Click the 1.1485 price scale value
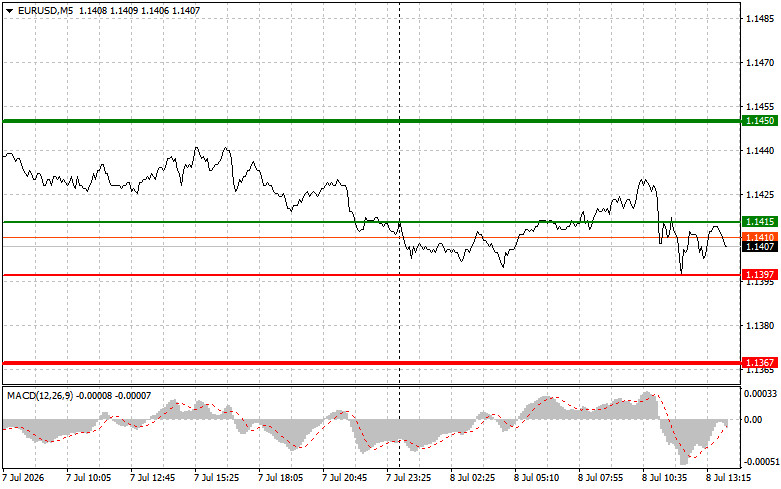The width and height of the screenshot is (781, 489). [x=760, y=19]
